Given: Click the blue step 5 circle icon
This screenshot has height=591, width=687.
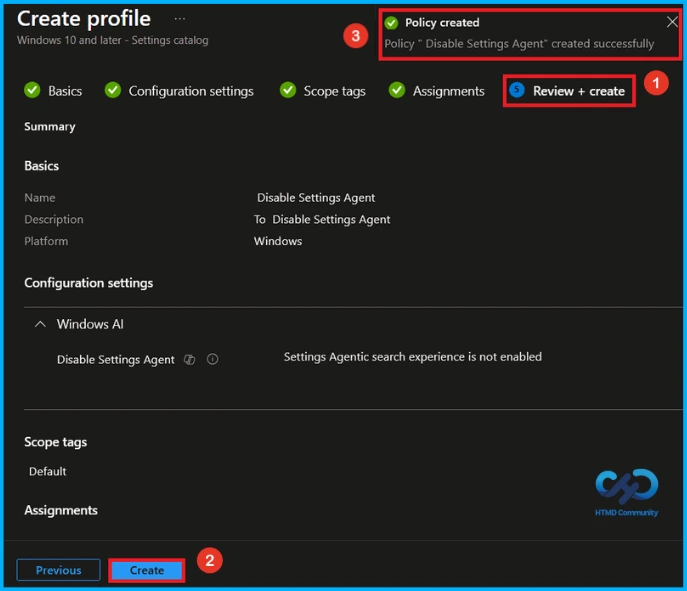Looking at the screenshot, I should click(517, 90).
